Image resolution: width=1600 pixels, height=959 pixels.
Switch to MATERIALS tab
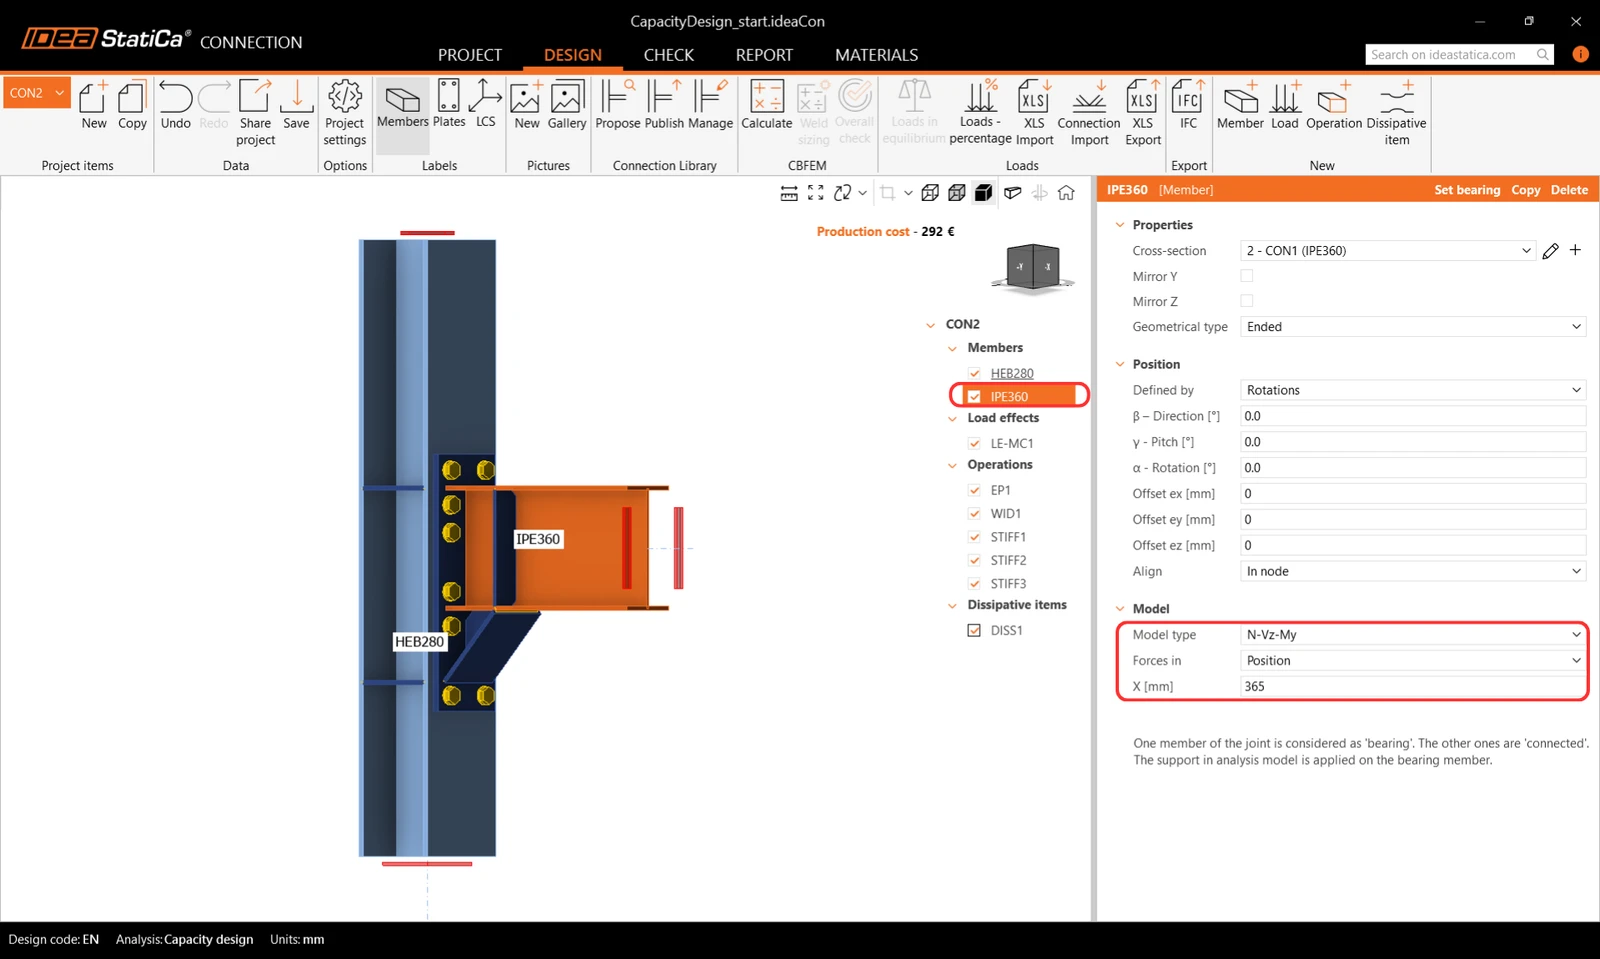click(876, 55)
